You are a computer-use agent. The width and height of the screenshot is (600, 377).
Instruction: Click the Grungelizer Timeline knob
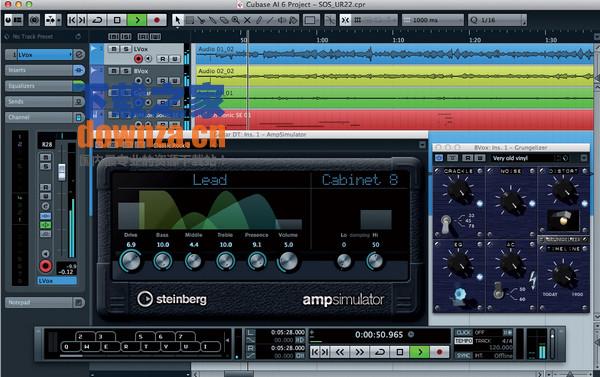563,274
